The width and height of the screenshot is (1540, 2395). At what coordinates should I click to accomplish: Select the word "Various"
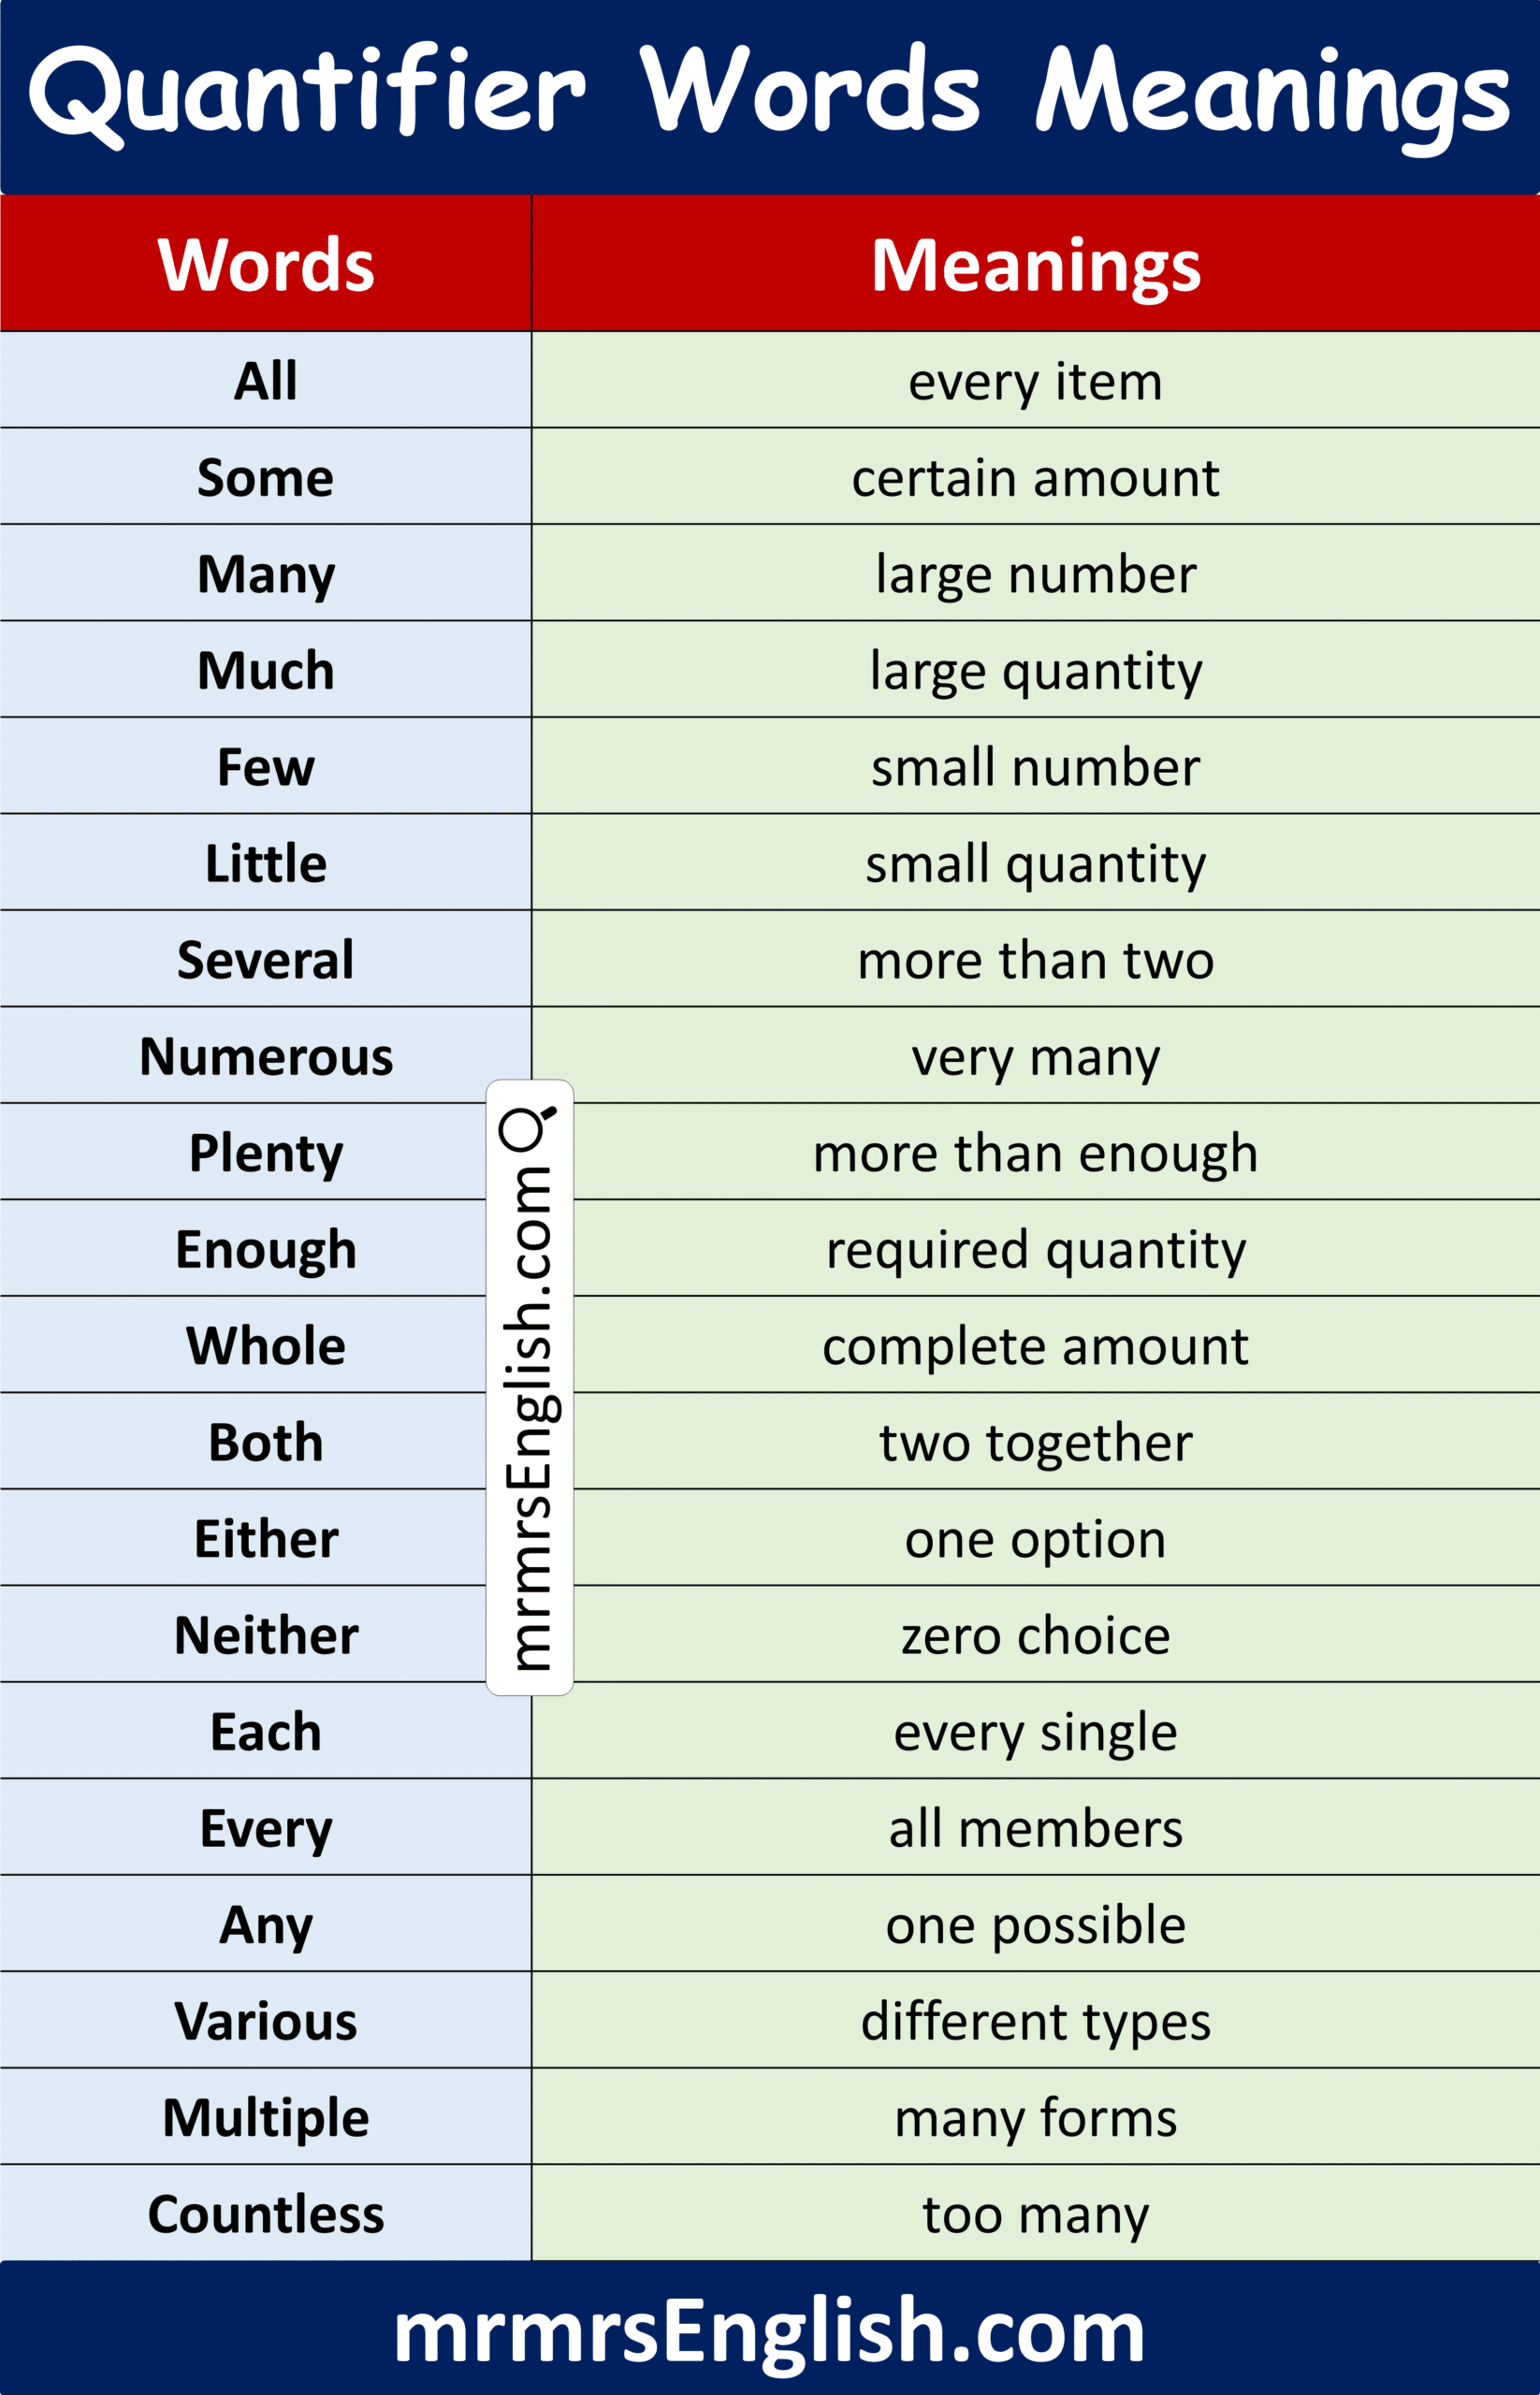coord(266,2021)
